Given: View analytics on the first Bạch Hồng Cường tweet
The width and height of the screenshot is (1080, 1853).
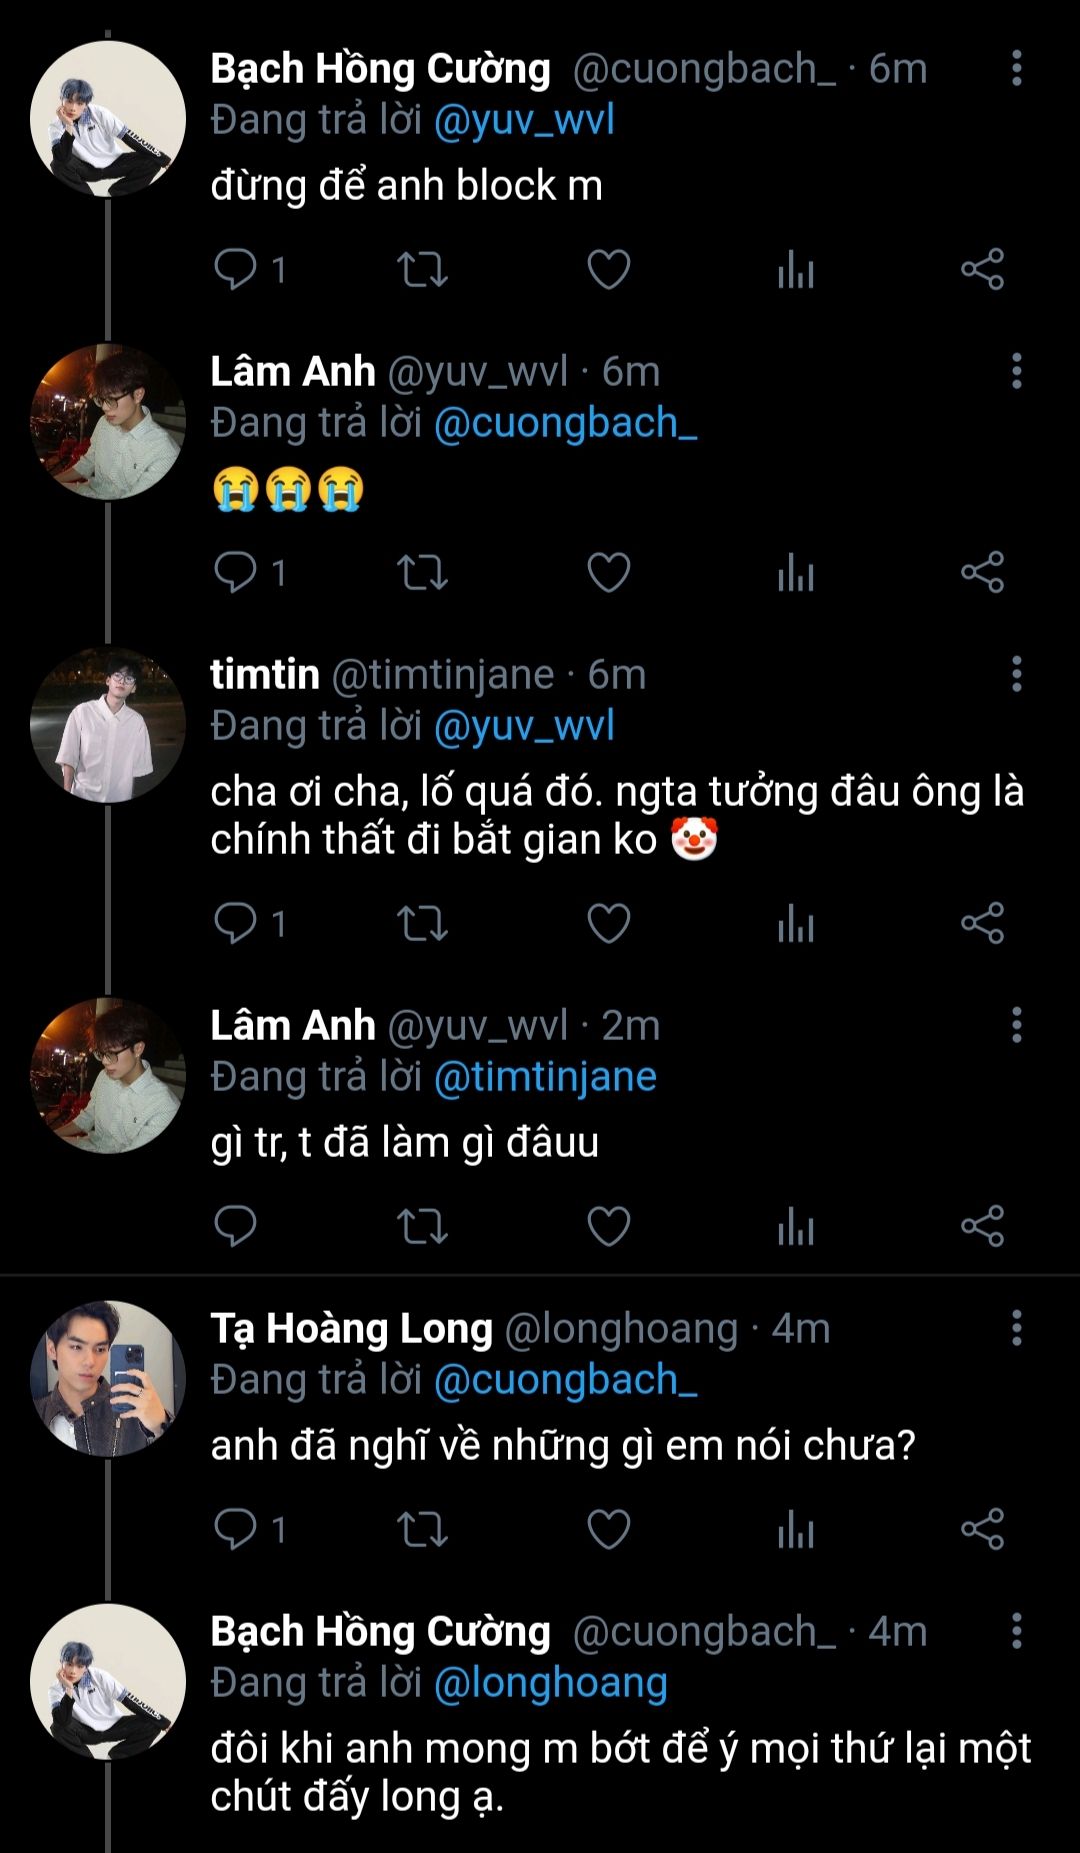Looking at the screenshot, I should (x=795, y=269).
